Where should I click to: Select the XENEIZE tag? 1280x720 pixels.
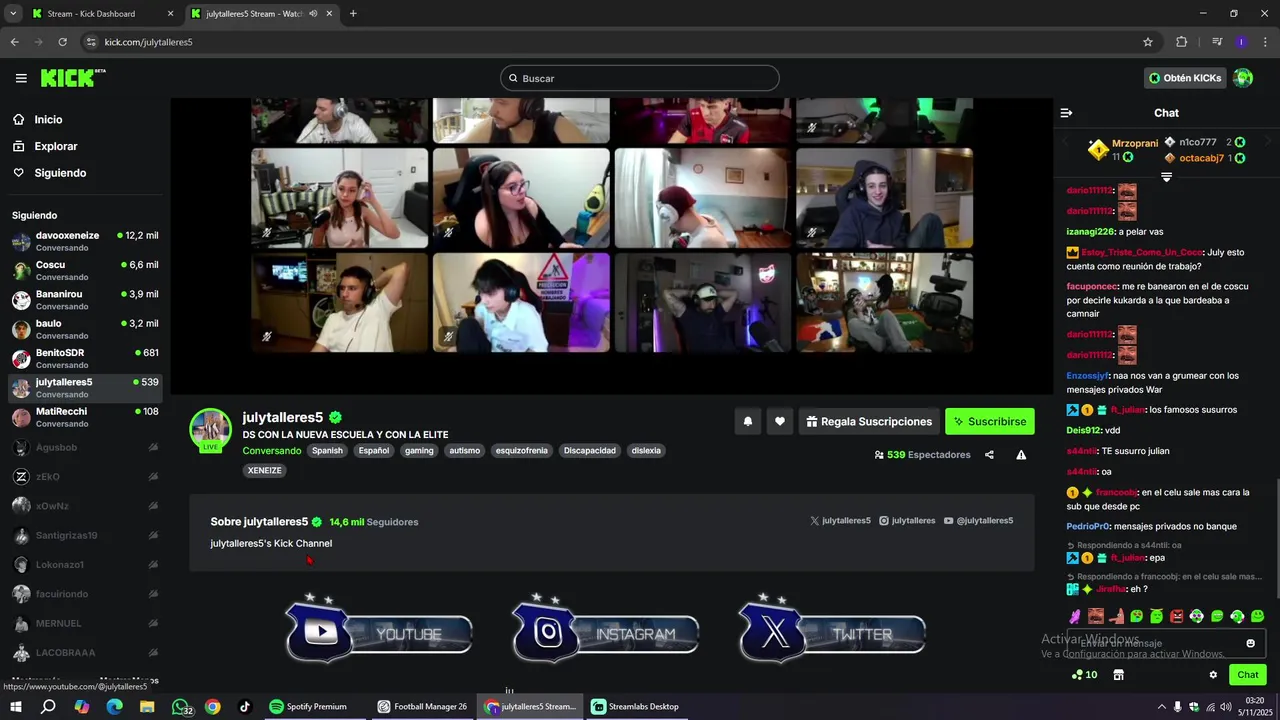265,471
